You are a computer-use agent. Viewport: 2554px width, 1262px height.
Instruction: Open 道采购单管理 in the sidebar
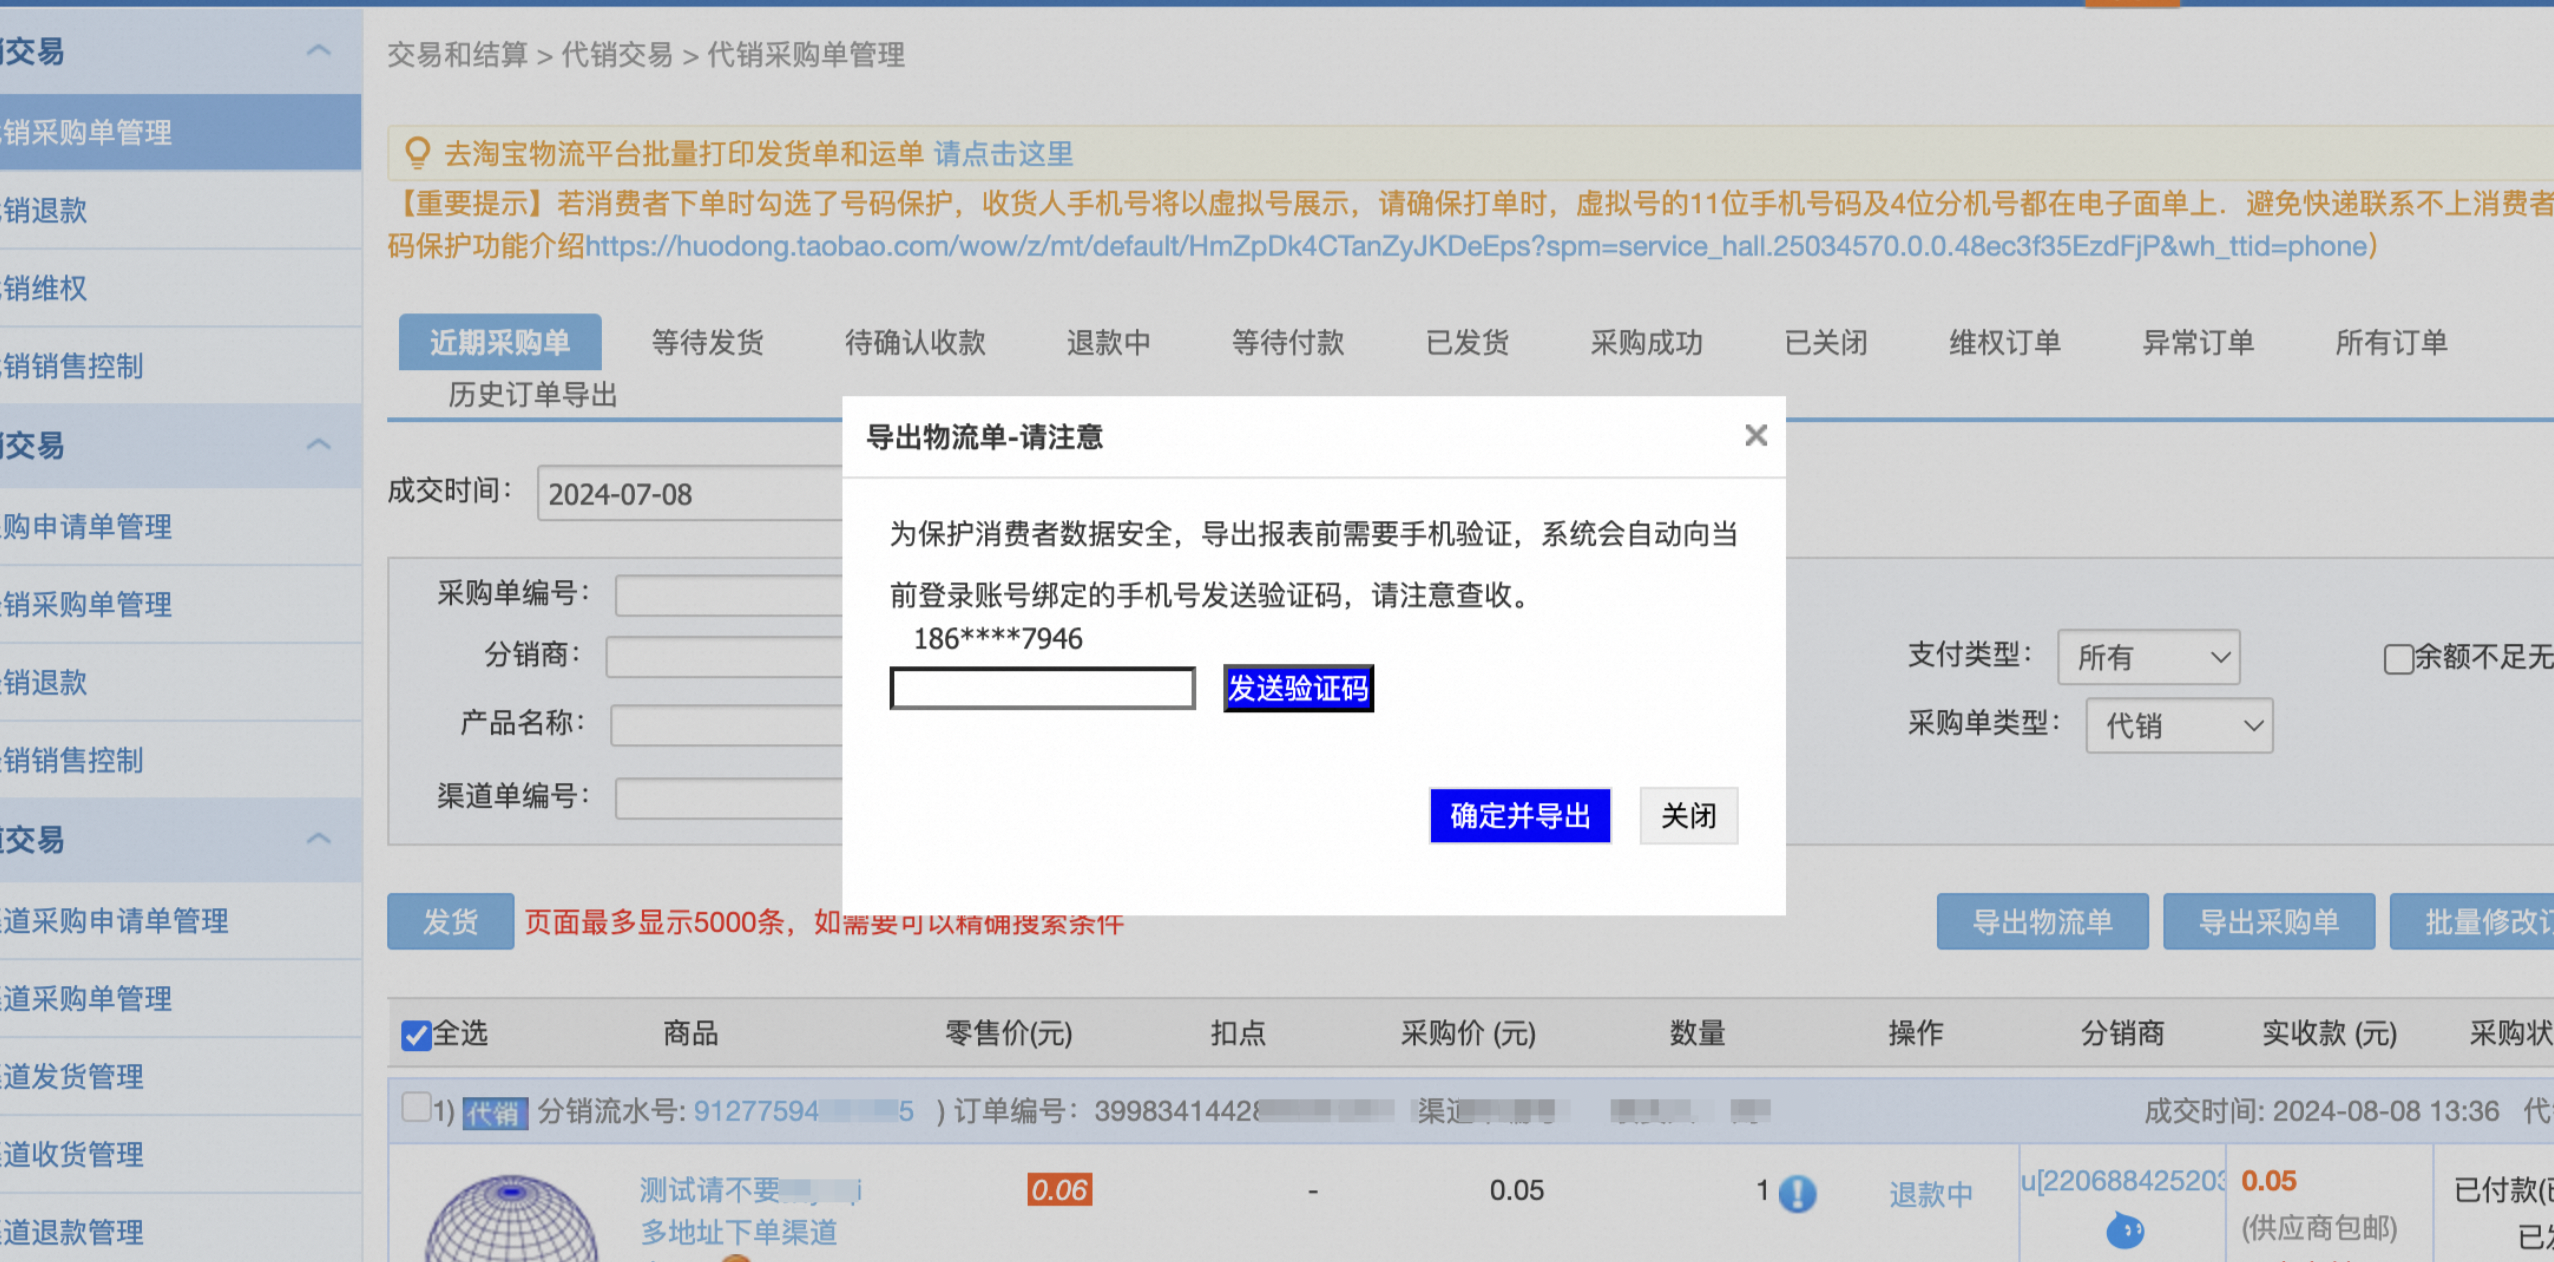(180, 998)
